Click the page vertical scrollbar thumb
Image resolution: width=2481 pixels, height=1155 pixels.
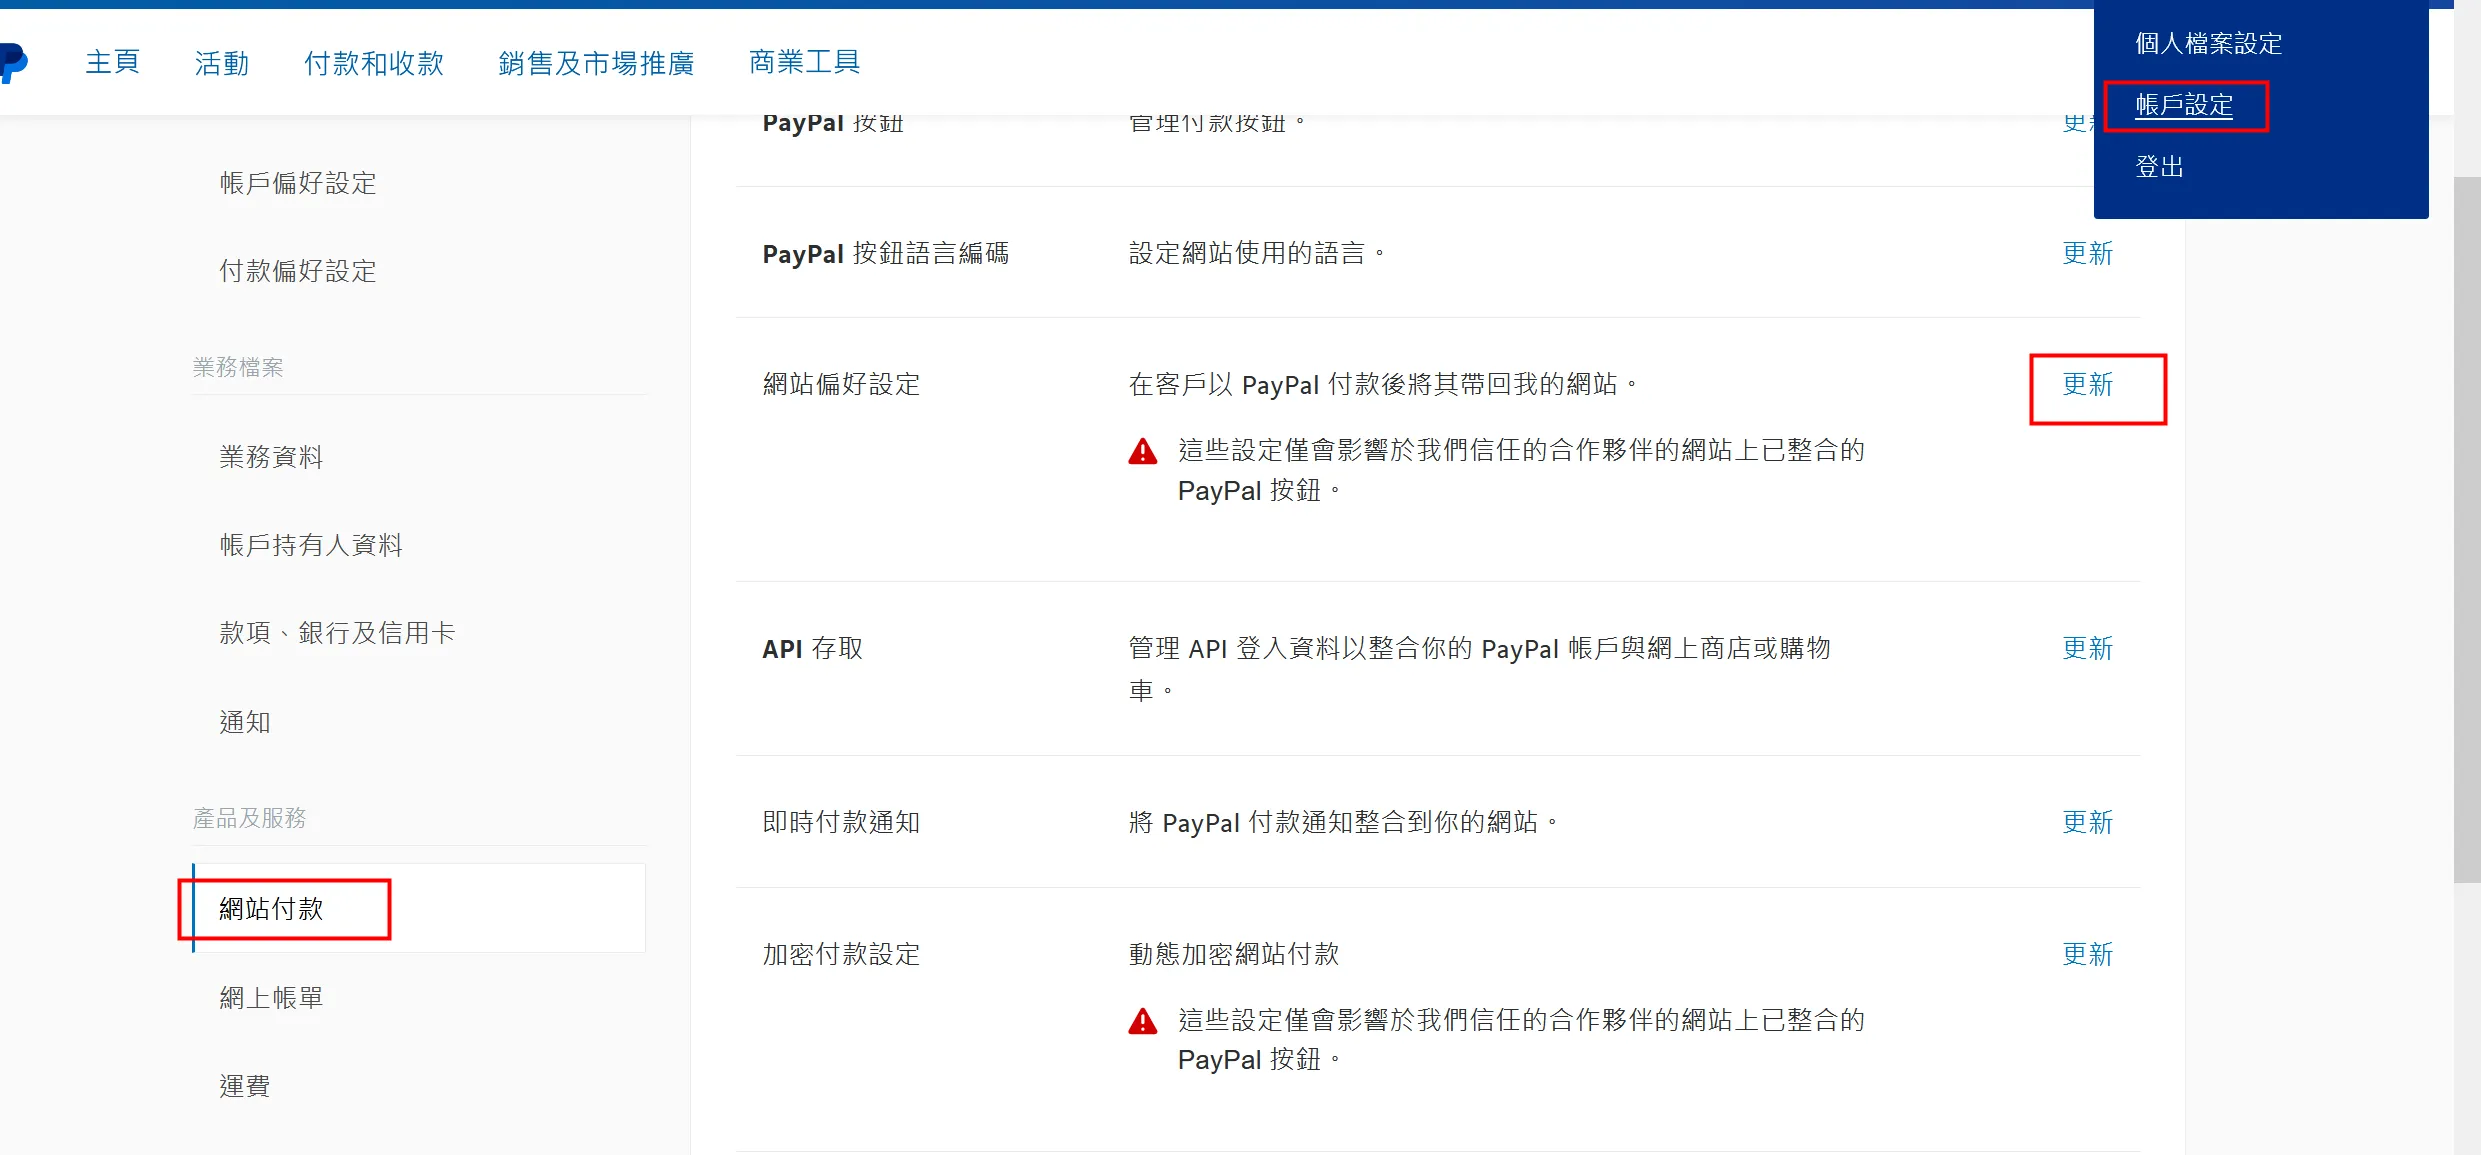[2467, 530]
